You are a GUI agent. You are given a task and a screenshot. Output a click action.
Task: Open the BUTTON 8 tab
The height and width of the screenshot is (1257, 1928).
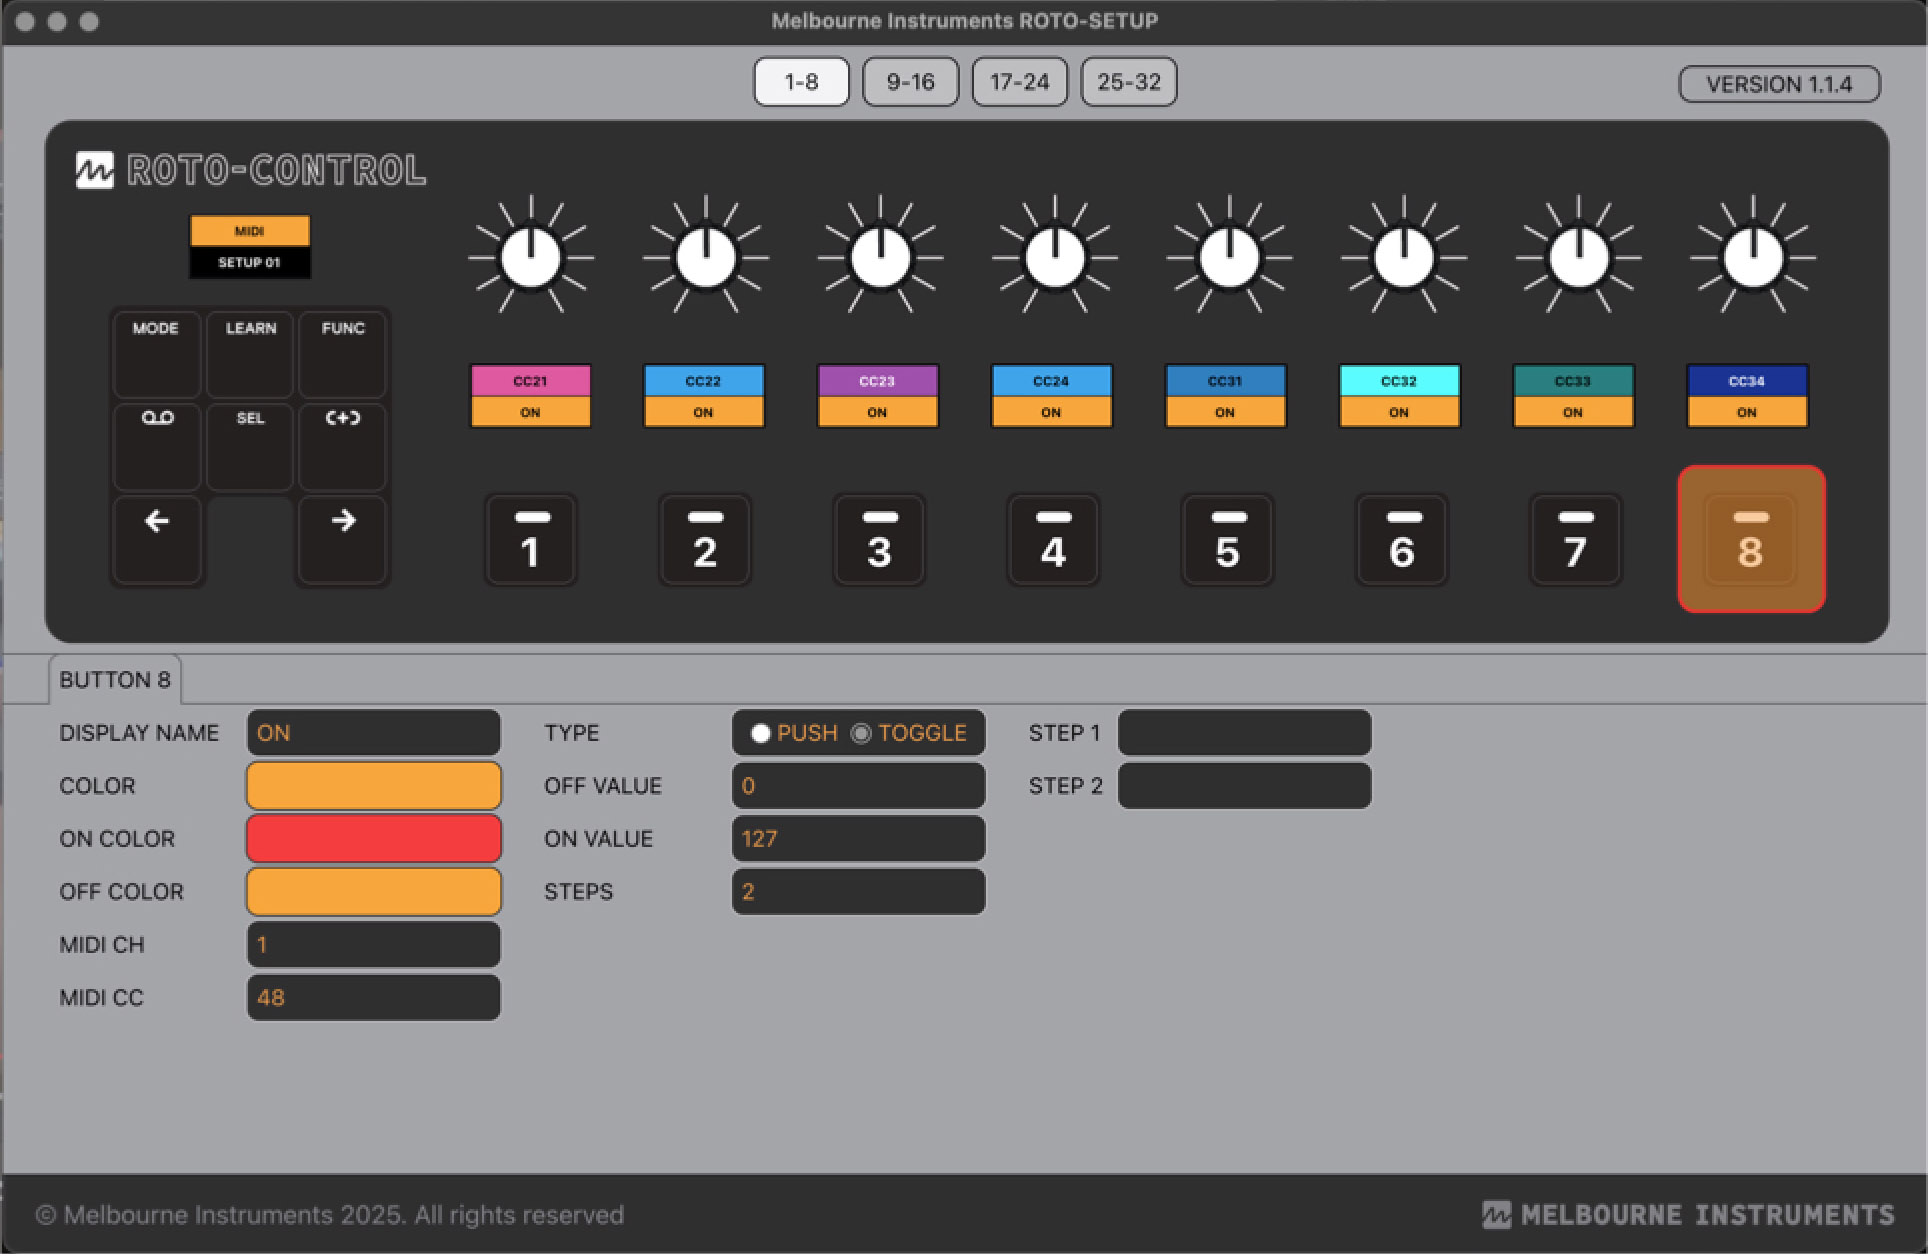click(x=115, y=680)
